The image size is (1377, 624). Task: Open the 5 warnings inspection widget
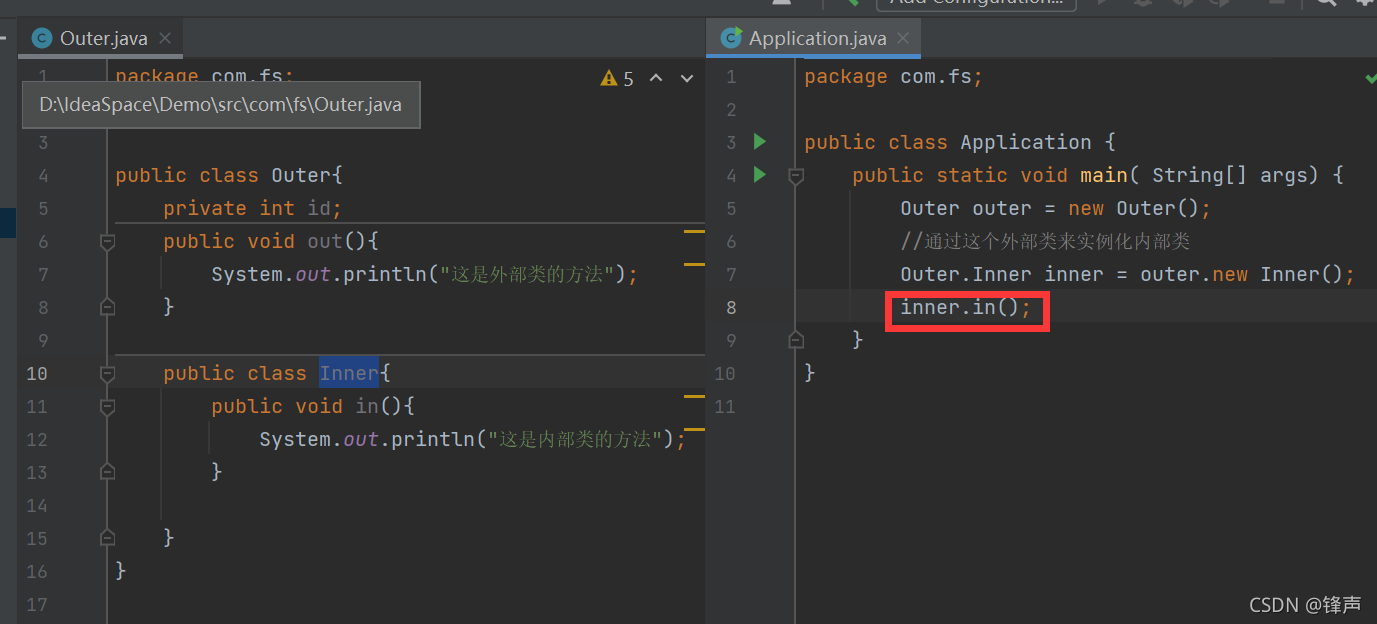[x=617, y=78]
